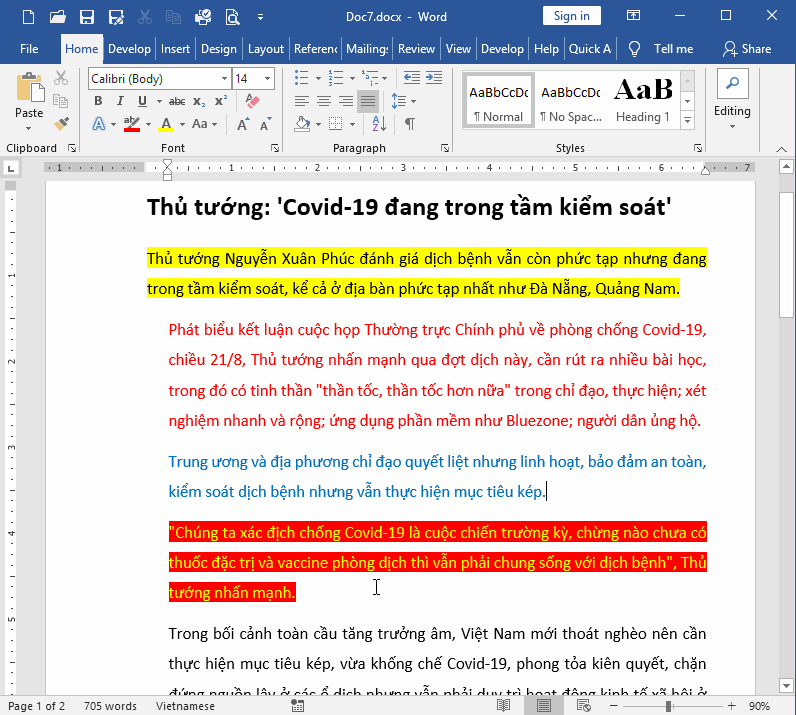Toggle strikethrough abc formatting
Screen dimensions: 796x715
tap(177, 101)
